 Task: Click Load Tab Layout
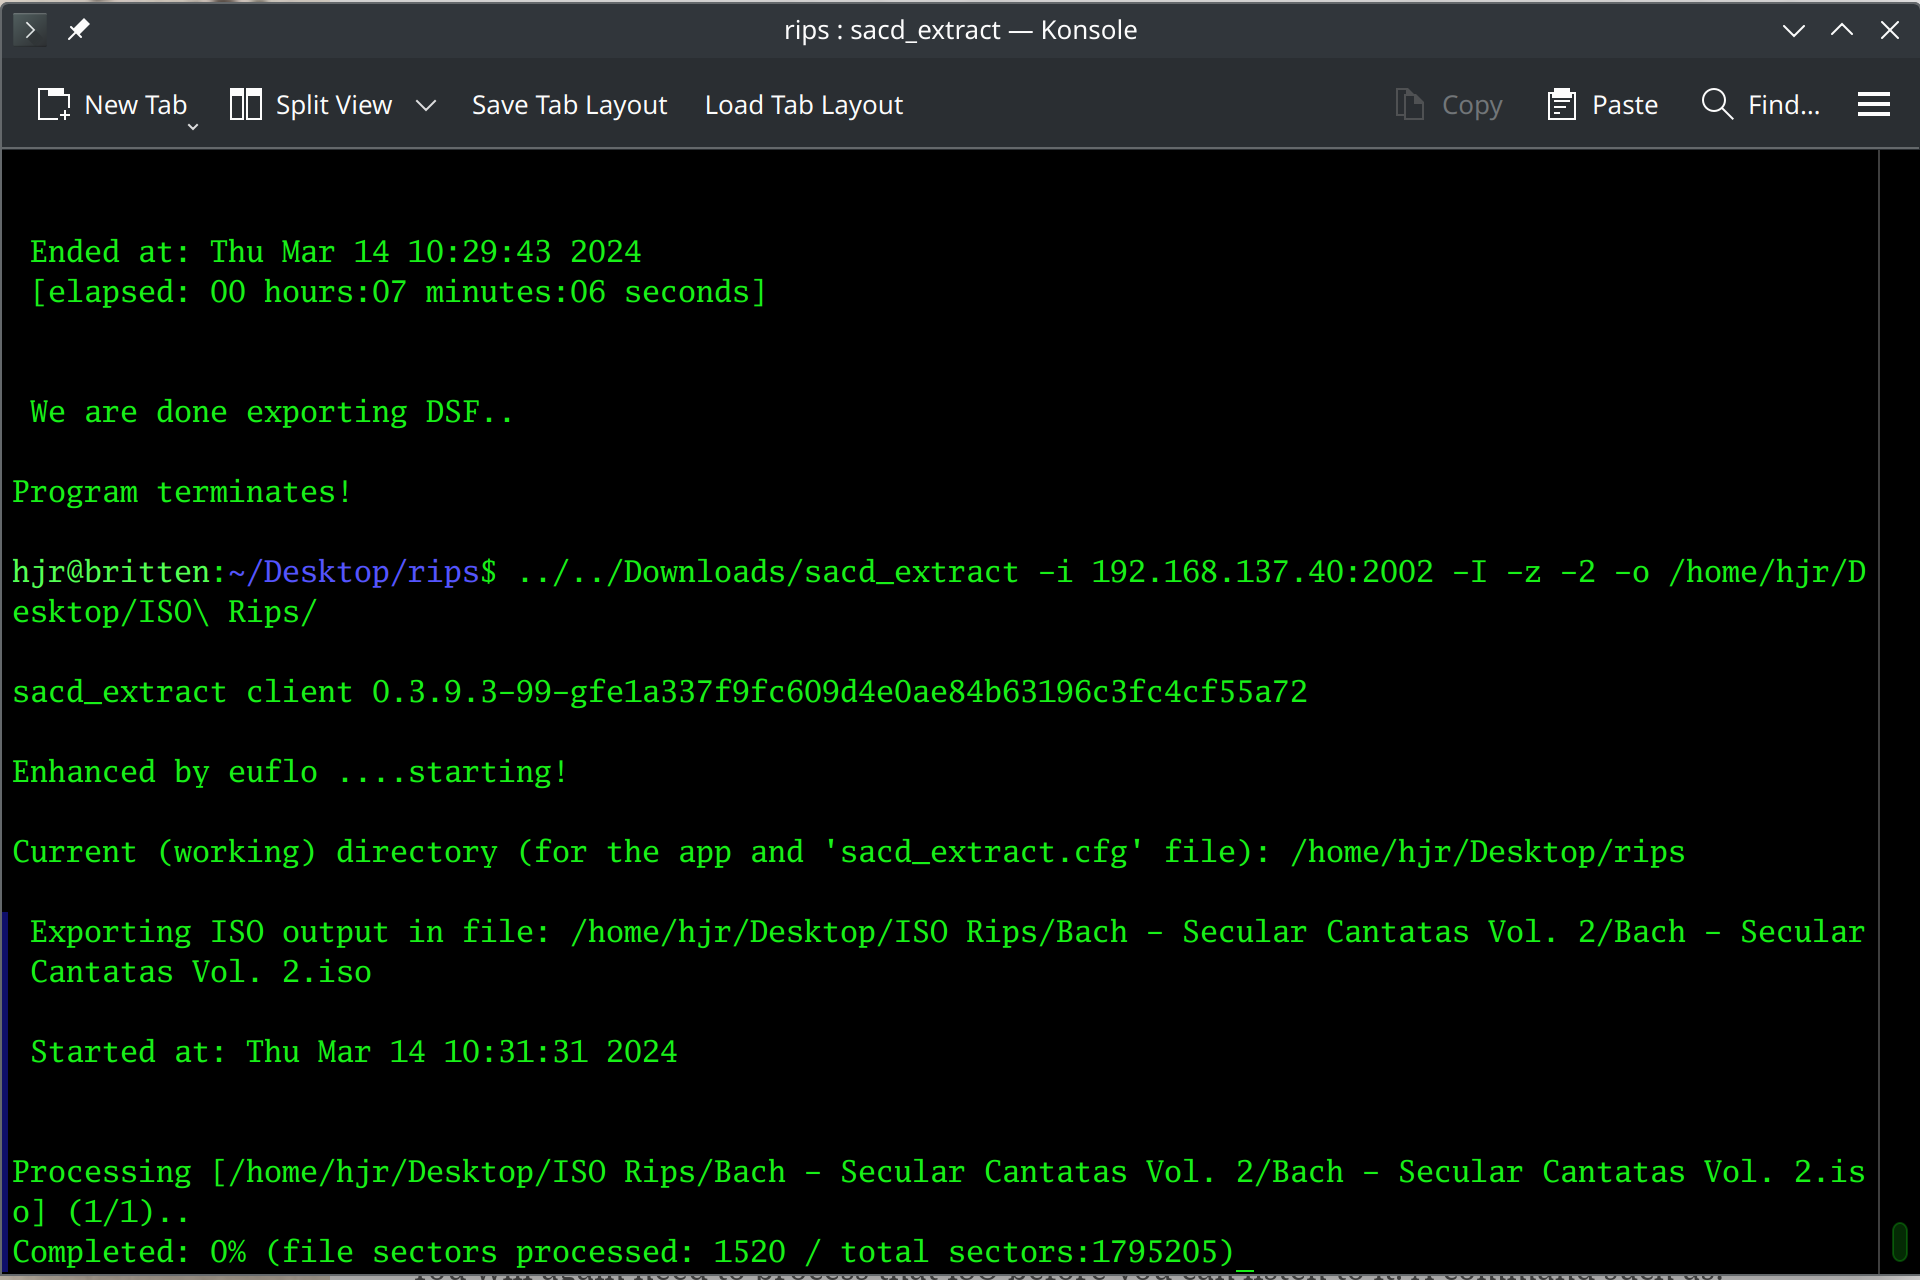tap(803, 103)
